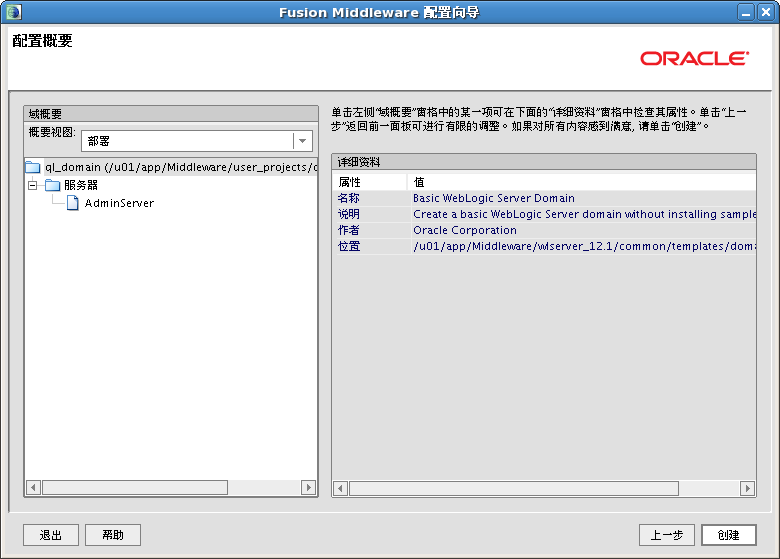Click the AdminServer document icon
This screenshot has width=780, height=559.
pyautogui.click(x=73, y=203)
